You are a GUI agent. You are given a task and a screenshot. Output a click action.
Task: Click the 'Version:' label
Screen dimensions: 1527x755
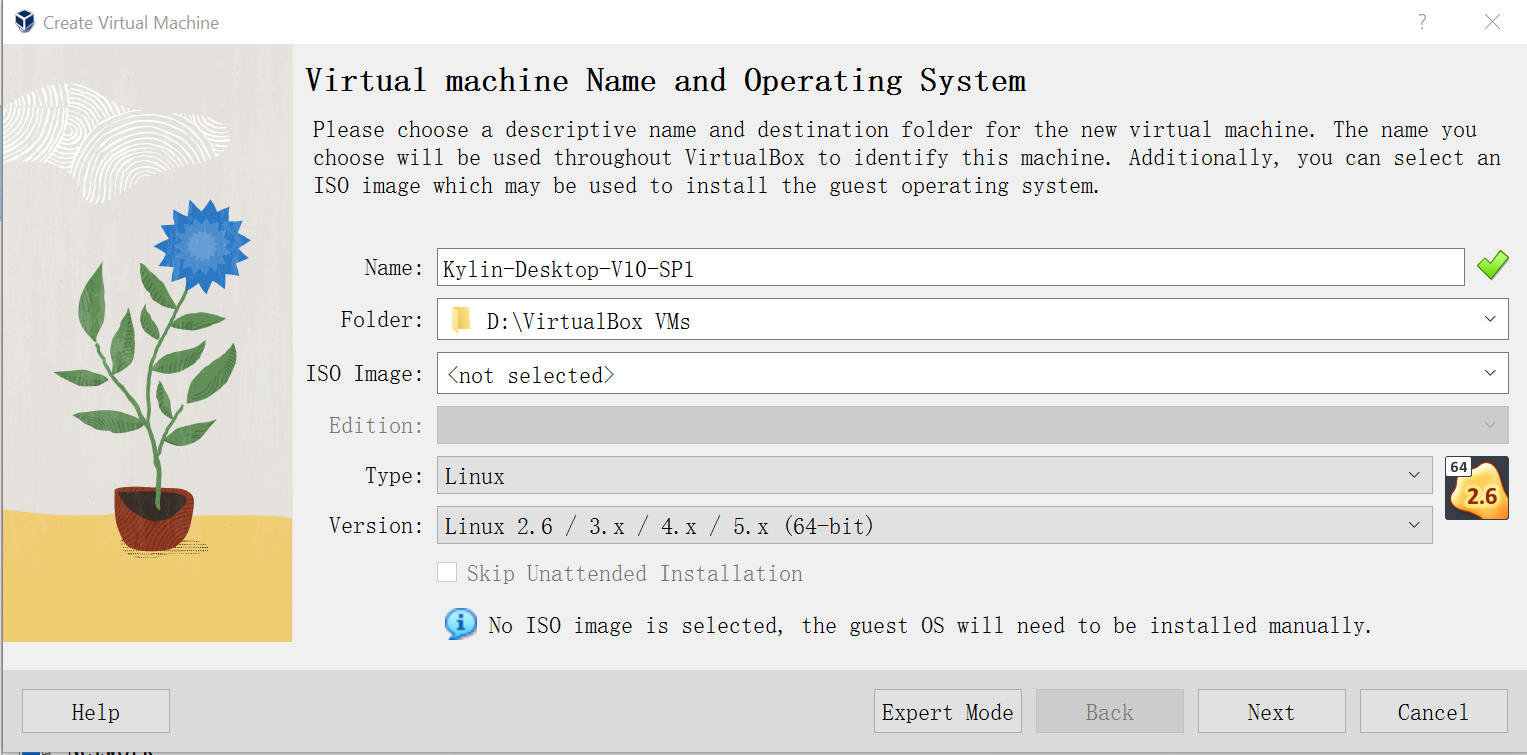(377, 525)
